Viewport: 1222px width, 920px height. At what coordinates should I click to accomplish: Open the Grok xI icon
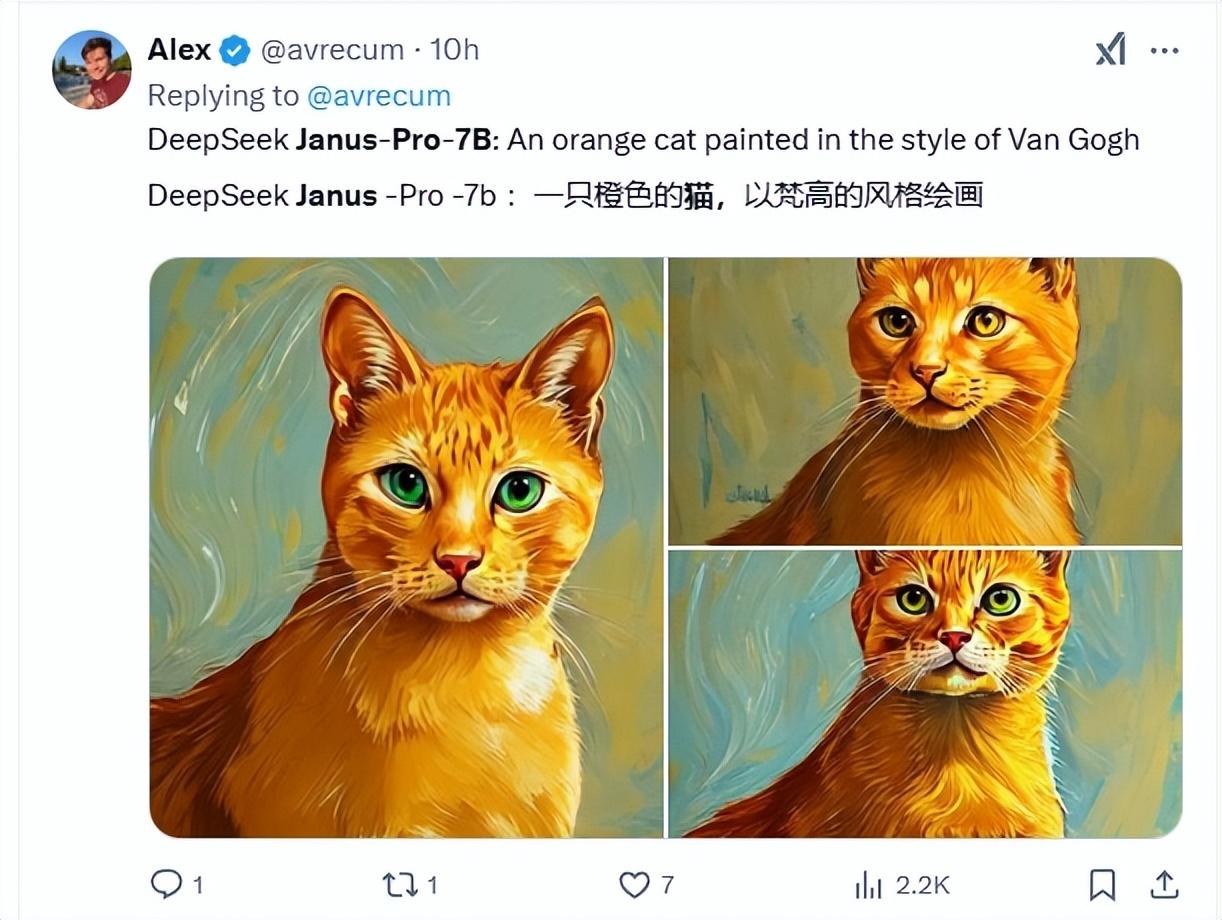coord(1111,49)
